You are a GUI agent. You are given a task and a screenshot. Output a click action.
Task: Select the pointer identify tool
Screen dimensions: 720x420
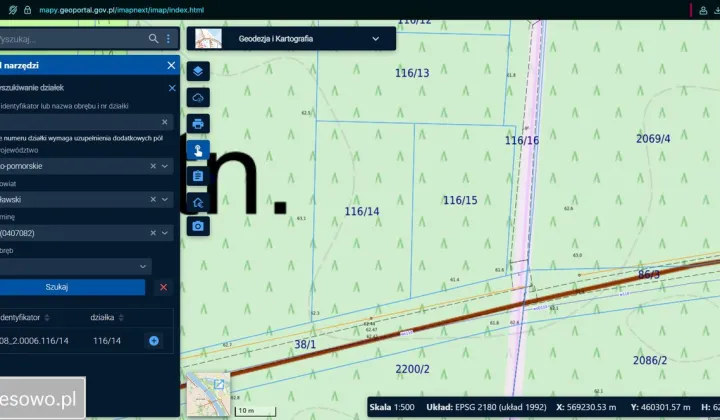(198, 150)
